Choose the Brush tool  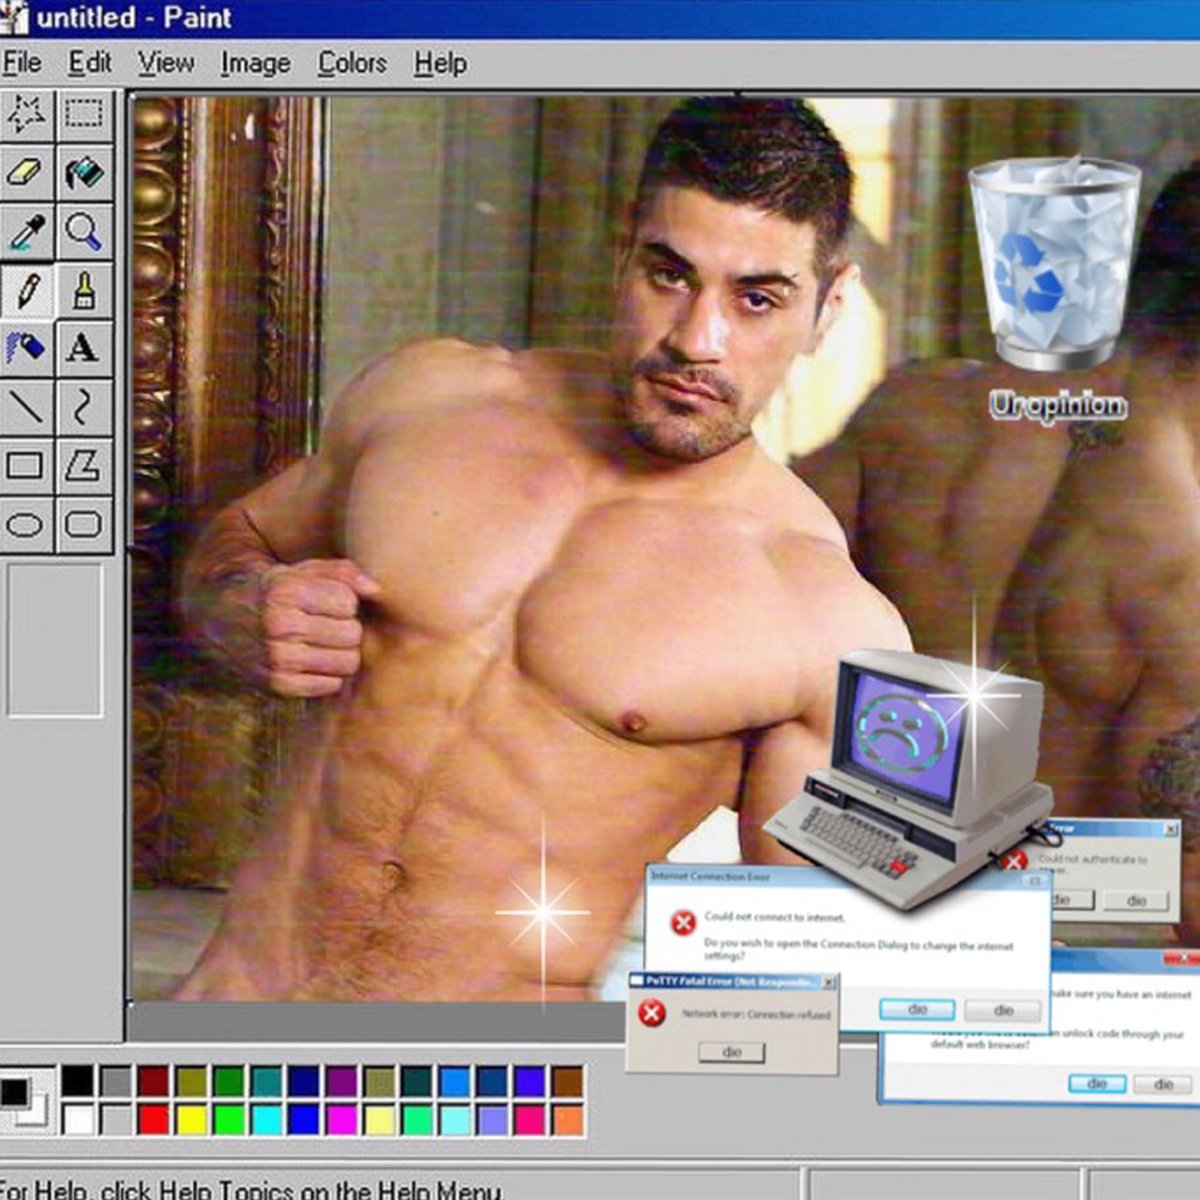click(x=84, y=291)
